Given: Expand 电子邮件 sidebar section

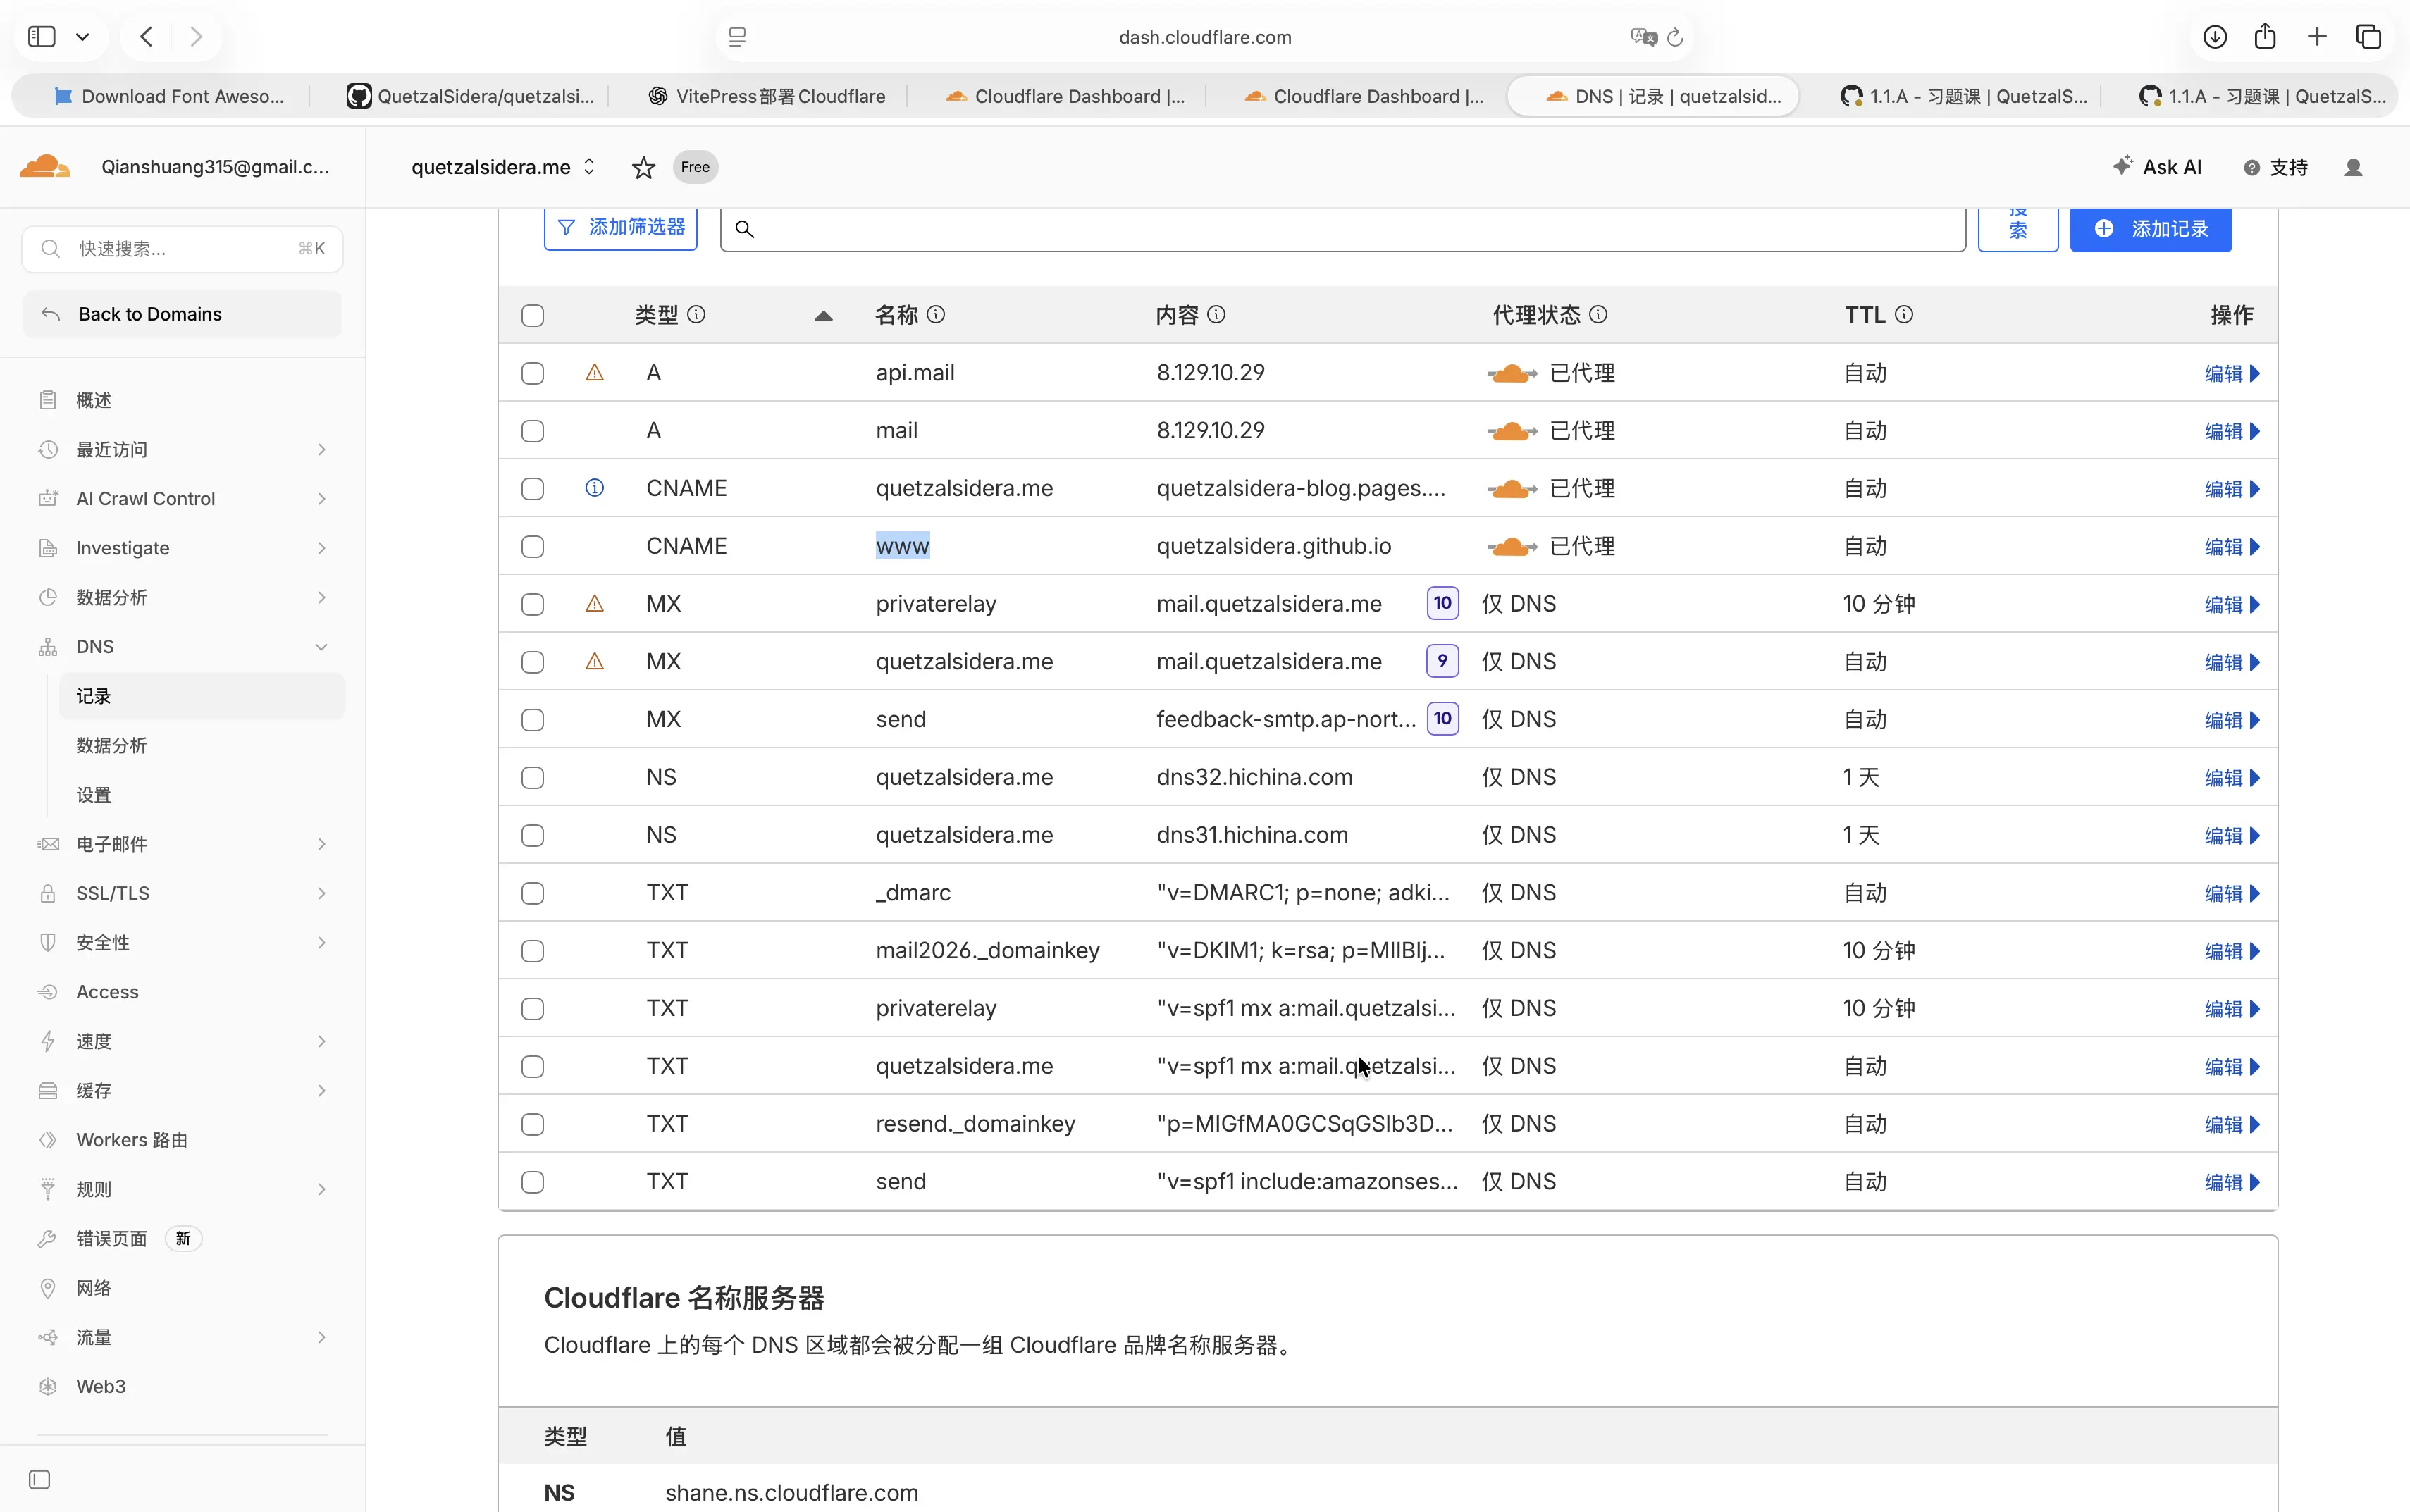Looking at the screenshot, I should point(321,844).
